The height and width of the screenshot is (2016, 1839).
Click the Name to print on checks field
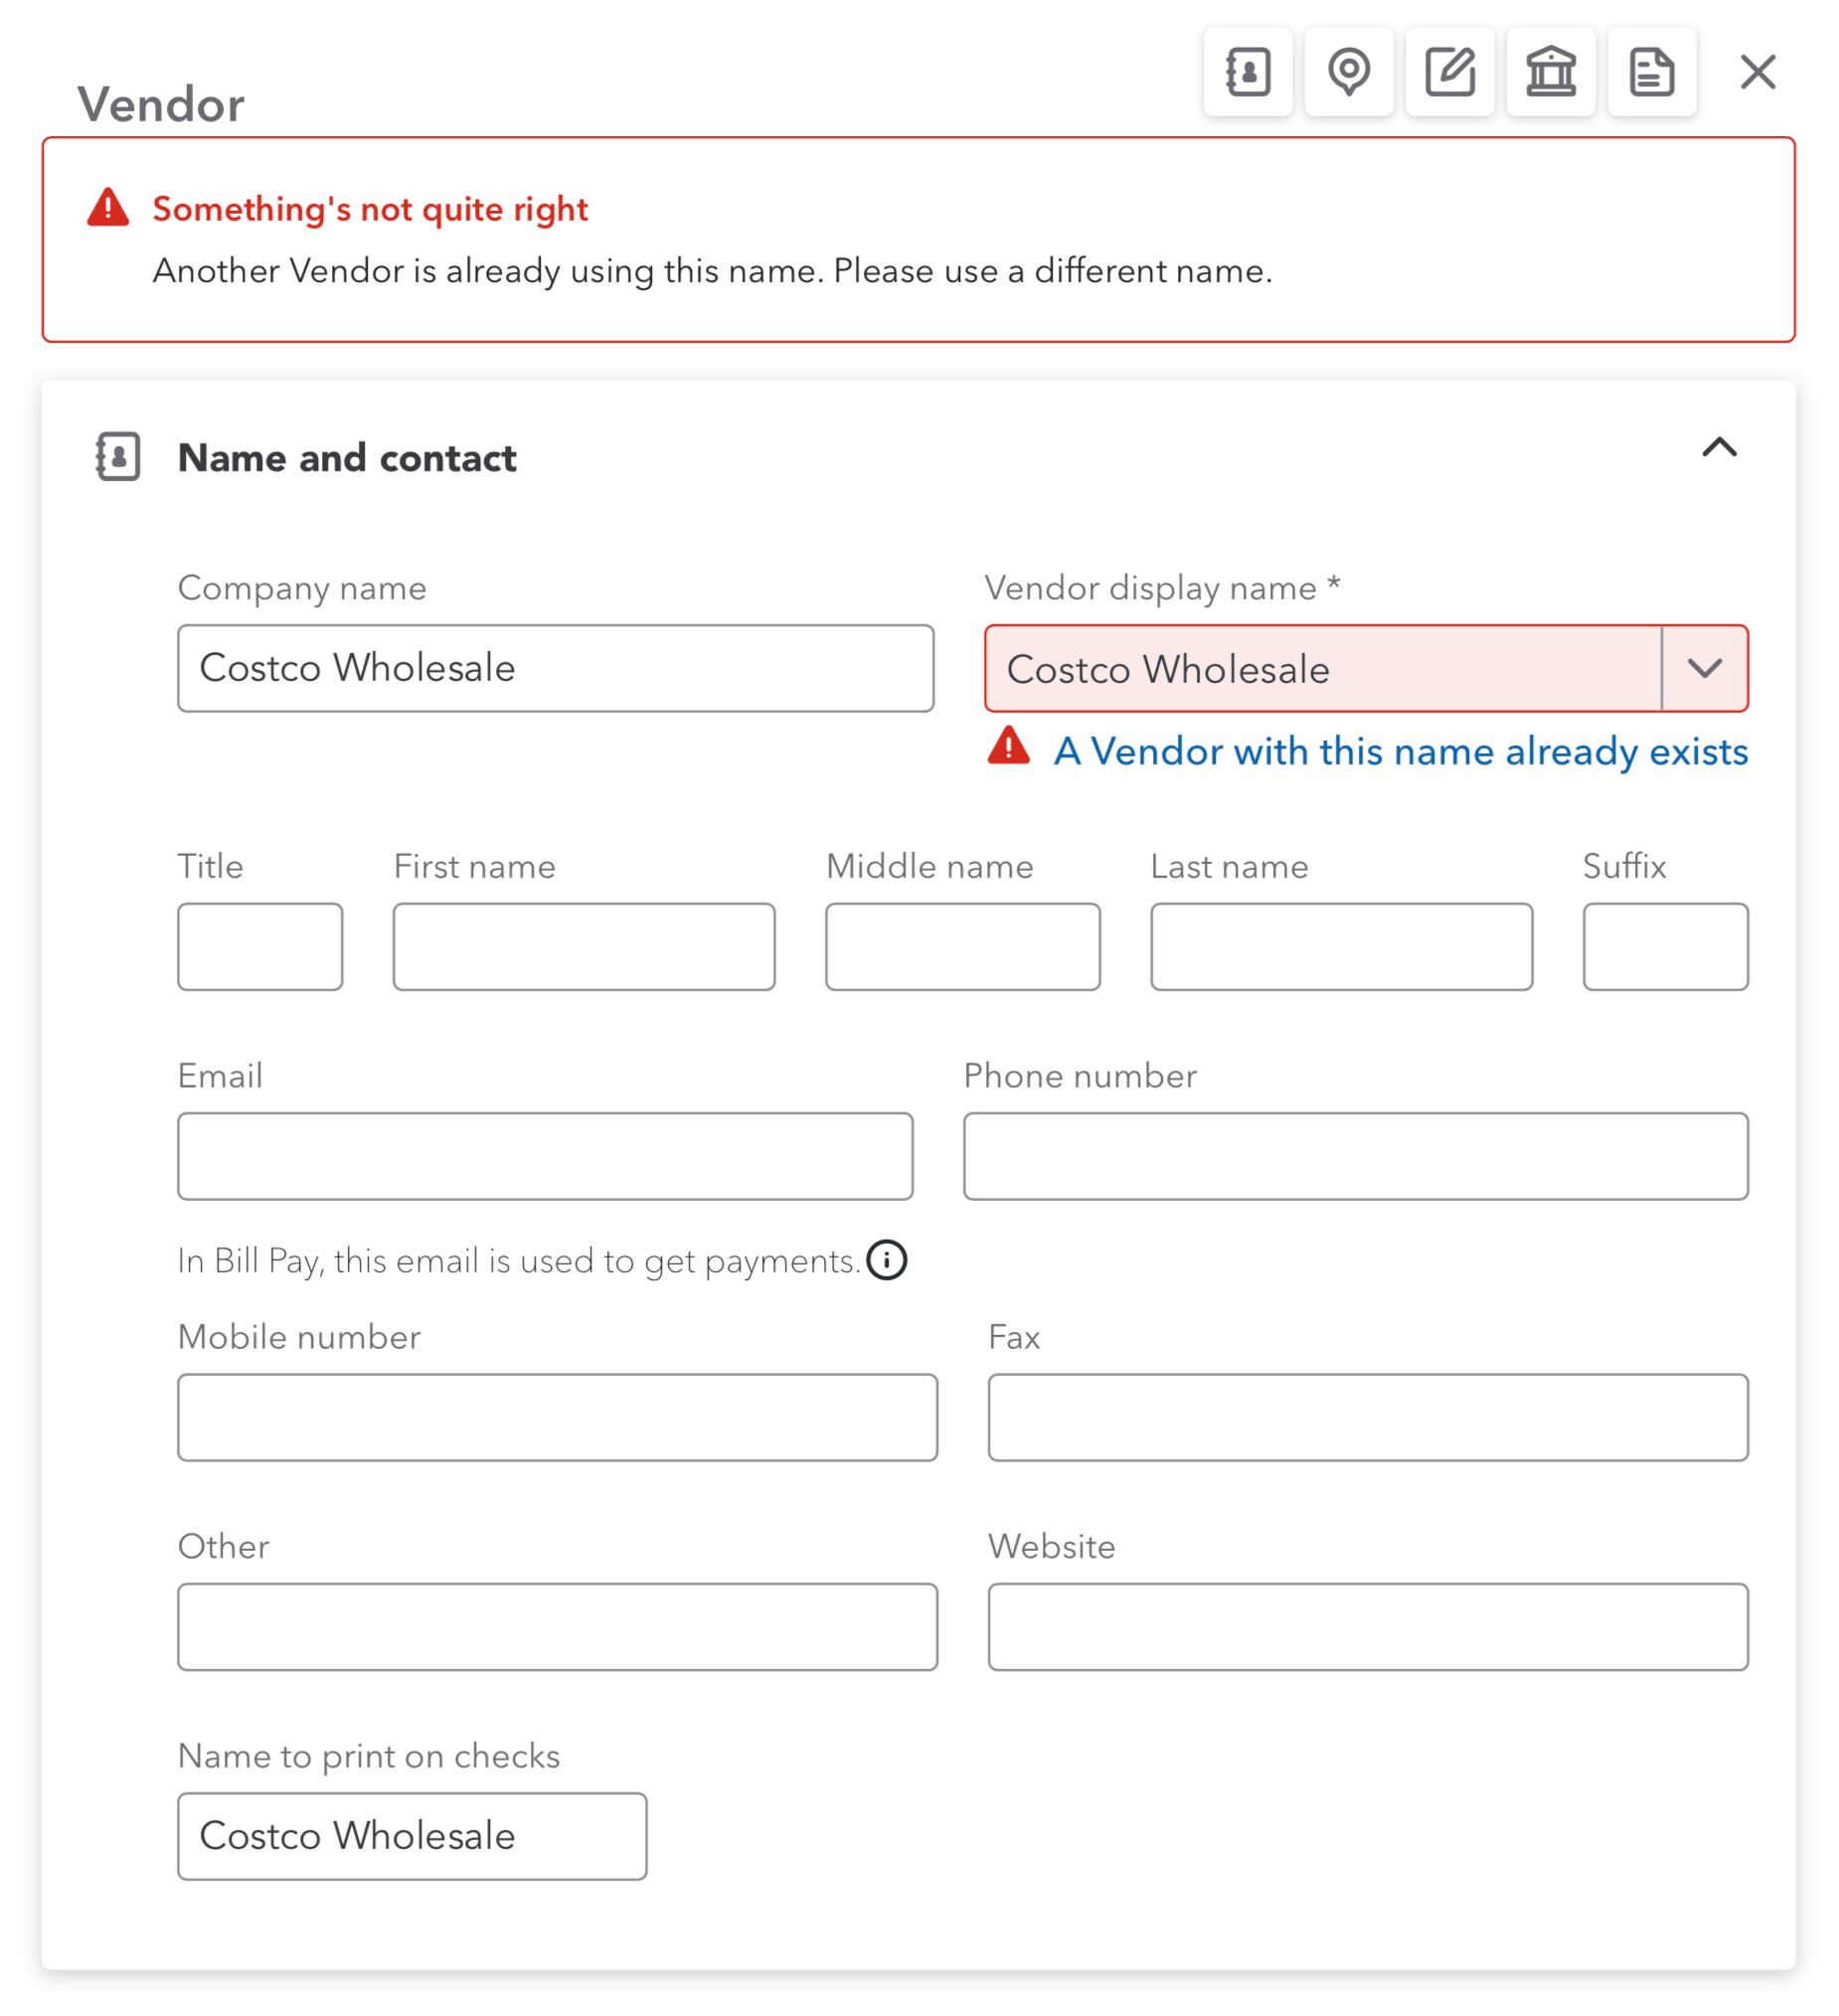(411, 1836)
